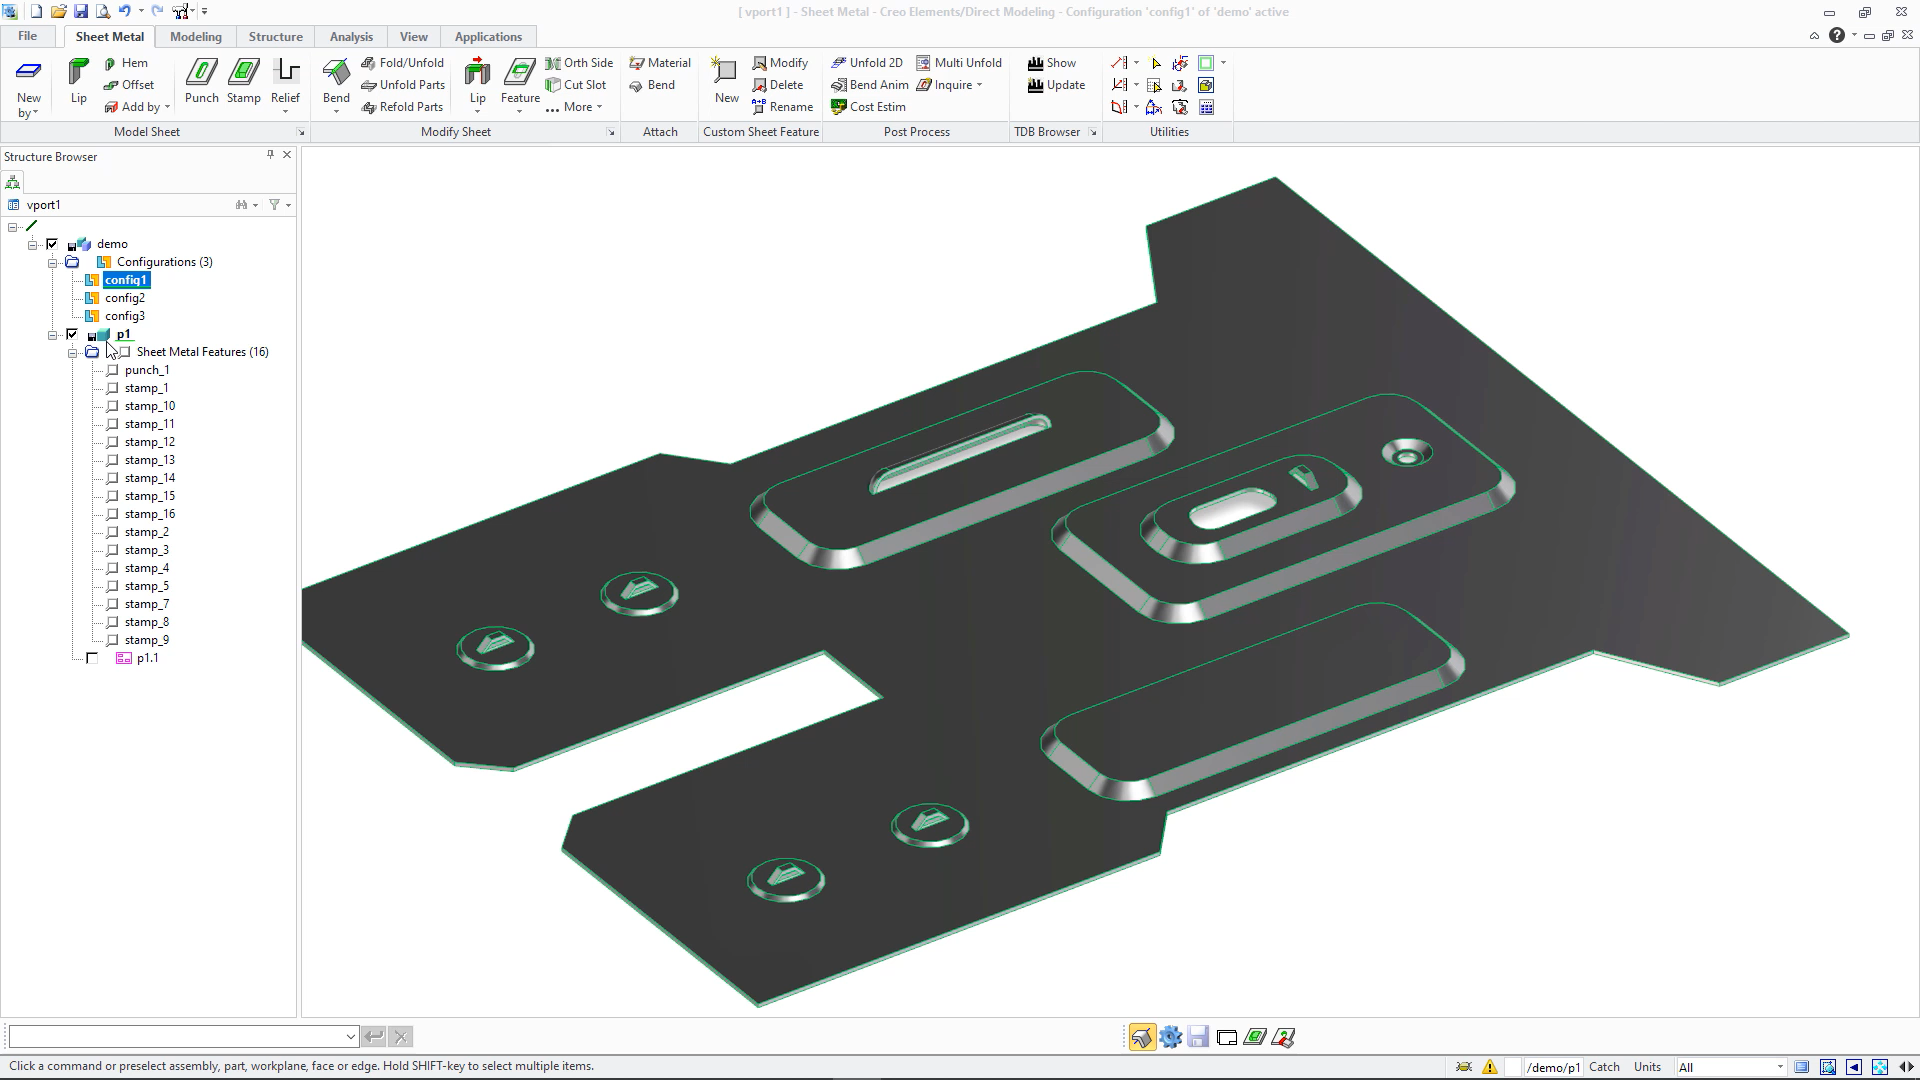The height and width of the screenshot is (1080, 1920).
Task: Toggle the checkbox next to demo assembly
Action: click(x=52, y=244)
